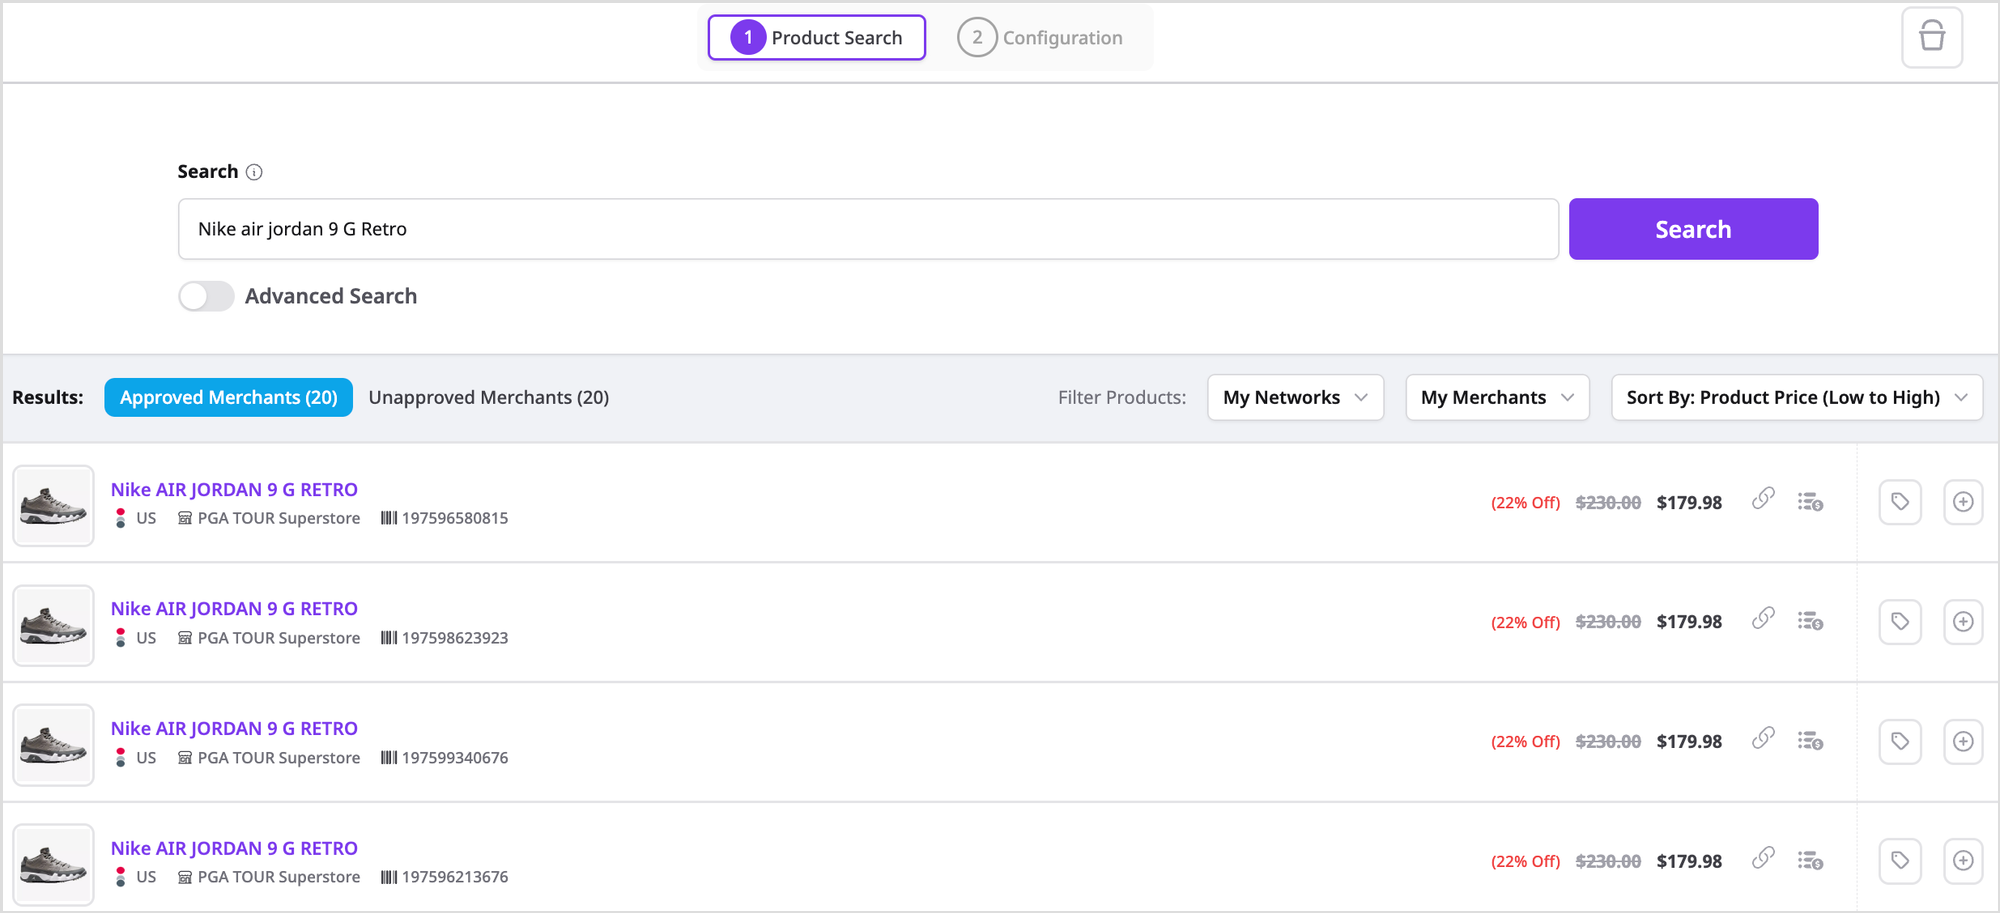2000x913 pixels.
Task: Click $179.98 price for product 197596580815
Action: pyautogui.click(x=1689, y=502)
